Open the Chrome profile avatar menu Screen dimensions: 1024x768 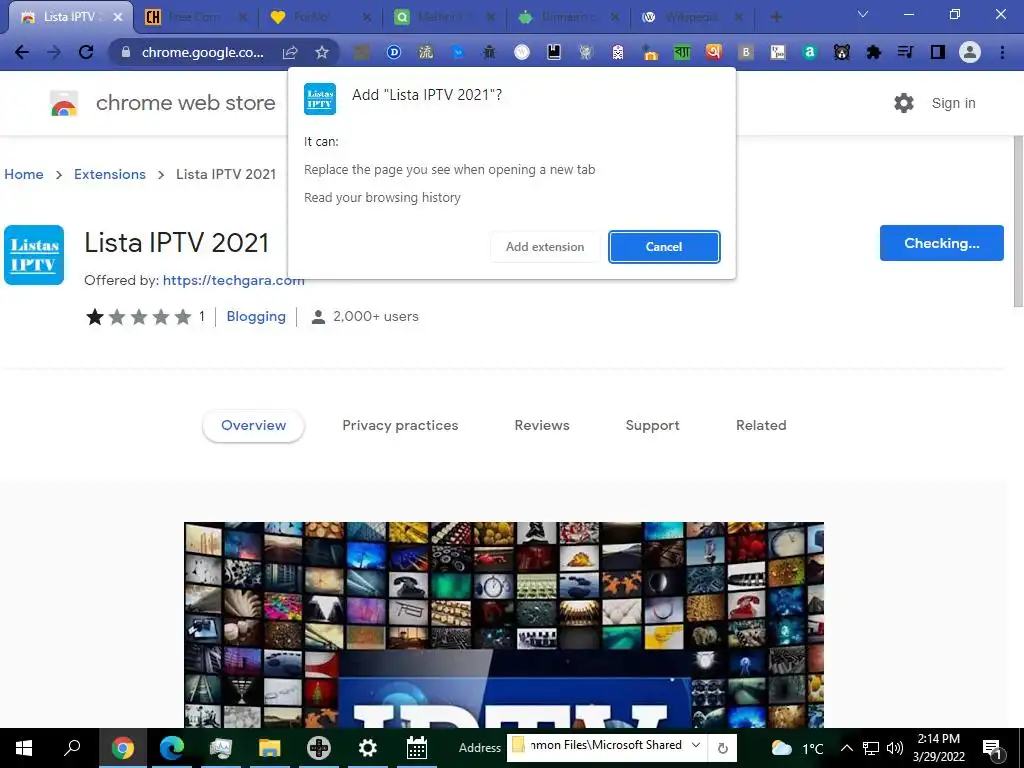click(970, 52)
